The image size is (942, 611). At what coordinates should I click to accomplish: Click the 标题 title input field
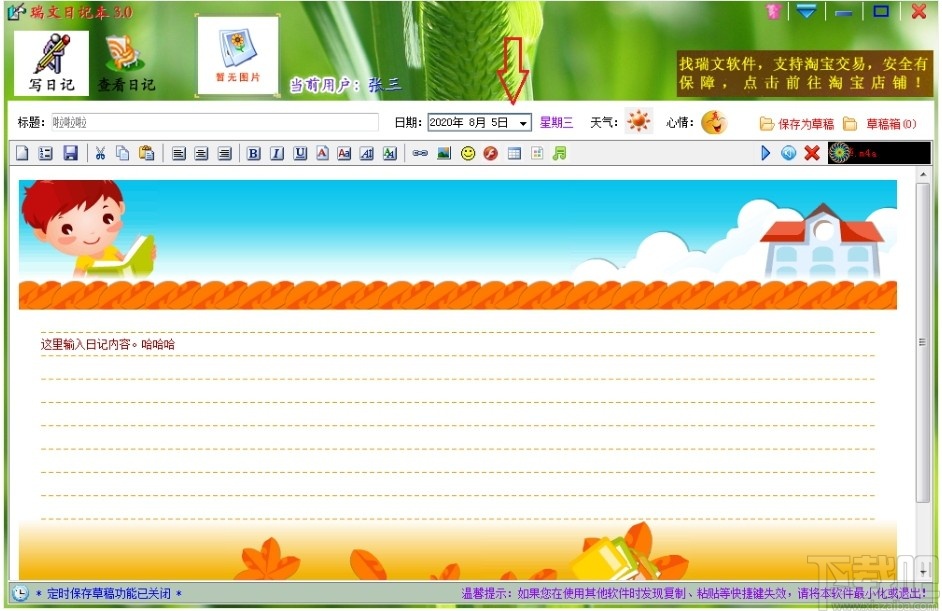point(214,123)
